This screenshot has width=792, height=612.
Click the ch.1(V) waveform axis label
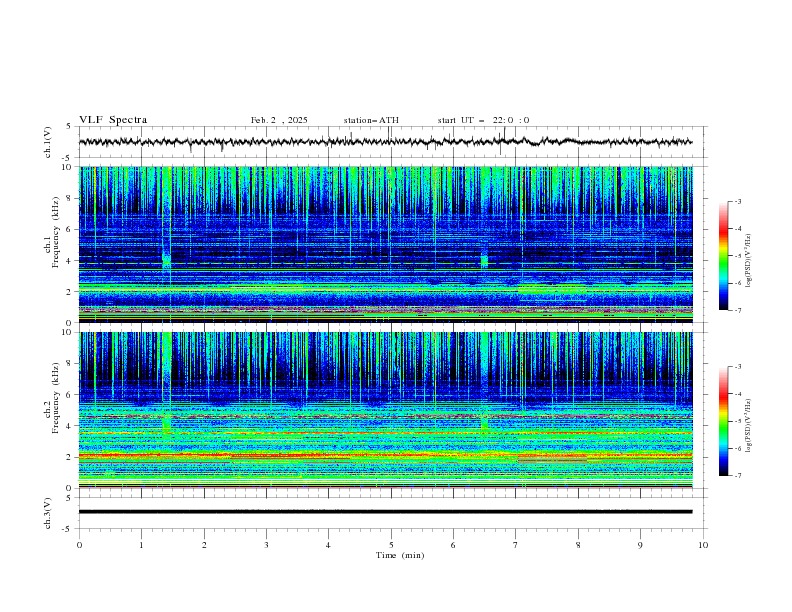48,142
